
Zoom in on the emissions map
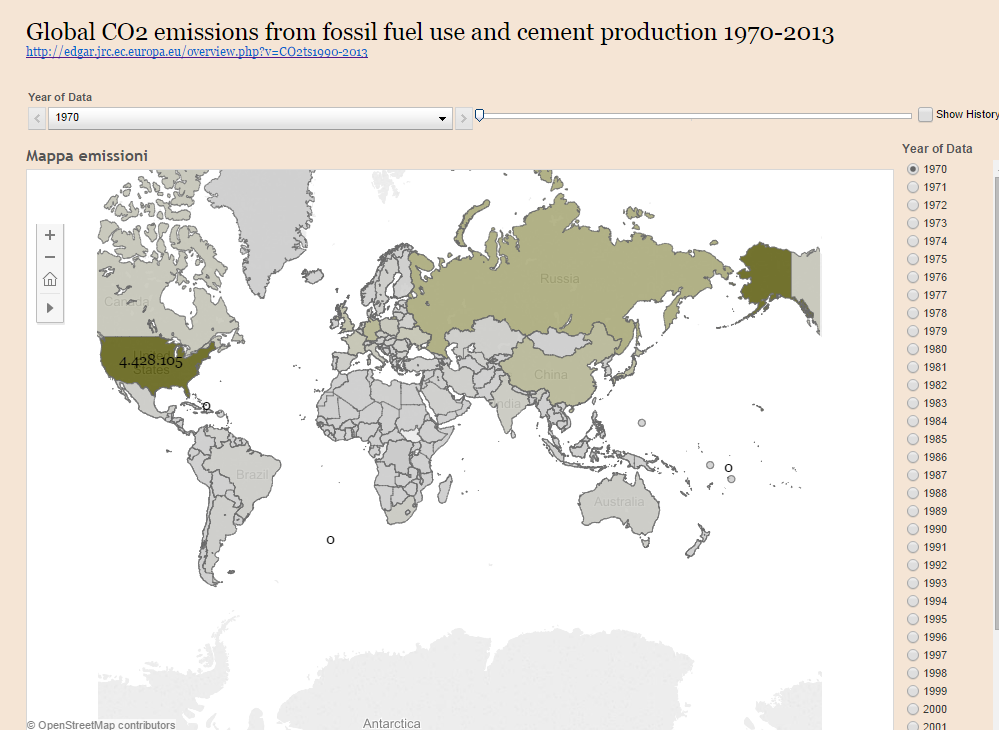click(50, 234)
